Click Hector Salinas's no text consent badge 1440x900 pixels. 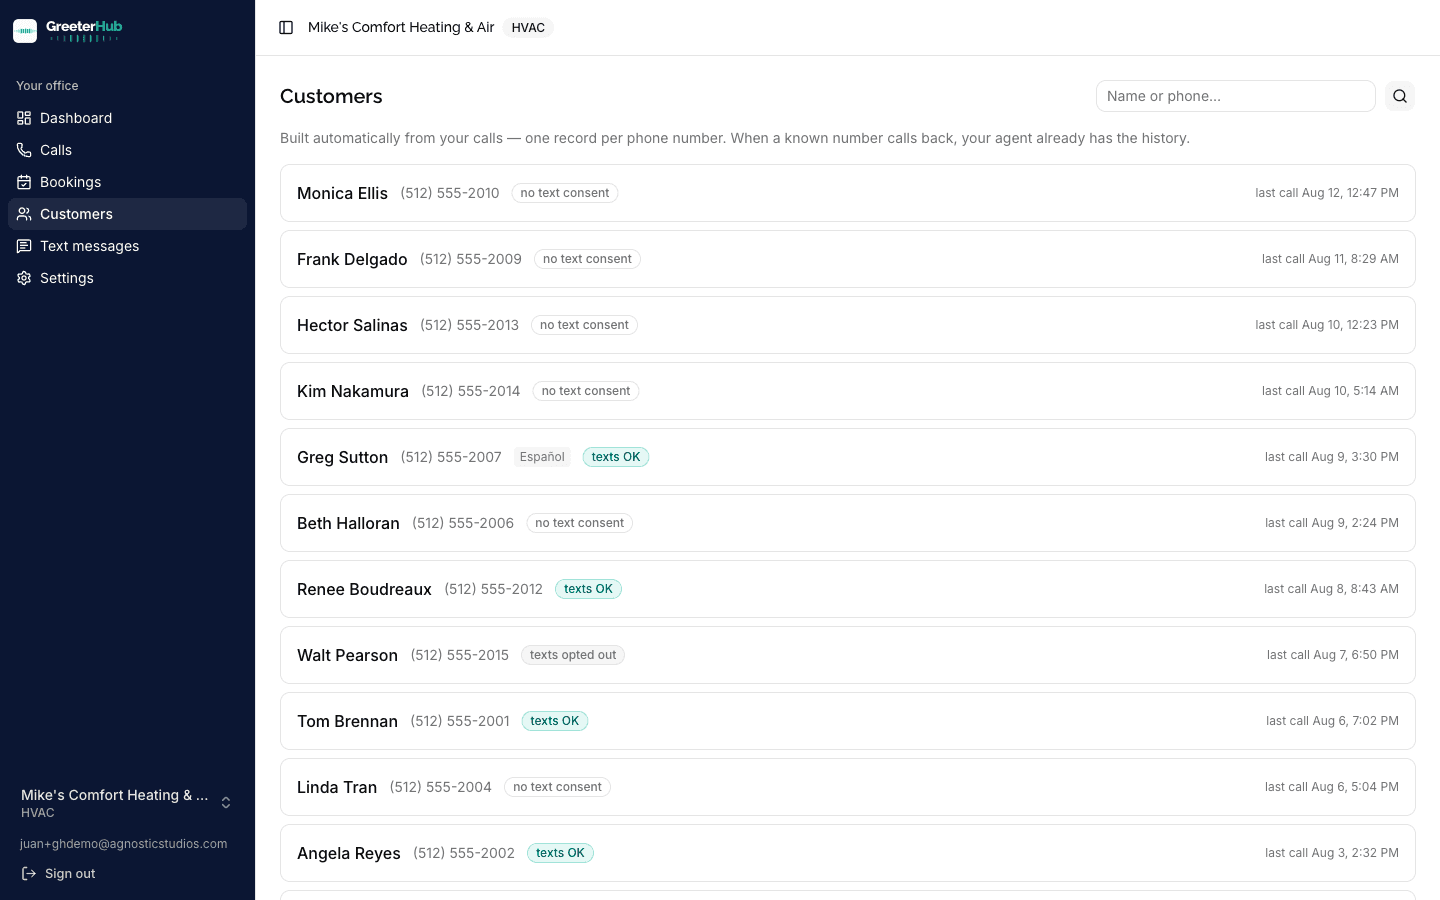tap(584, 325)
